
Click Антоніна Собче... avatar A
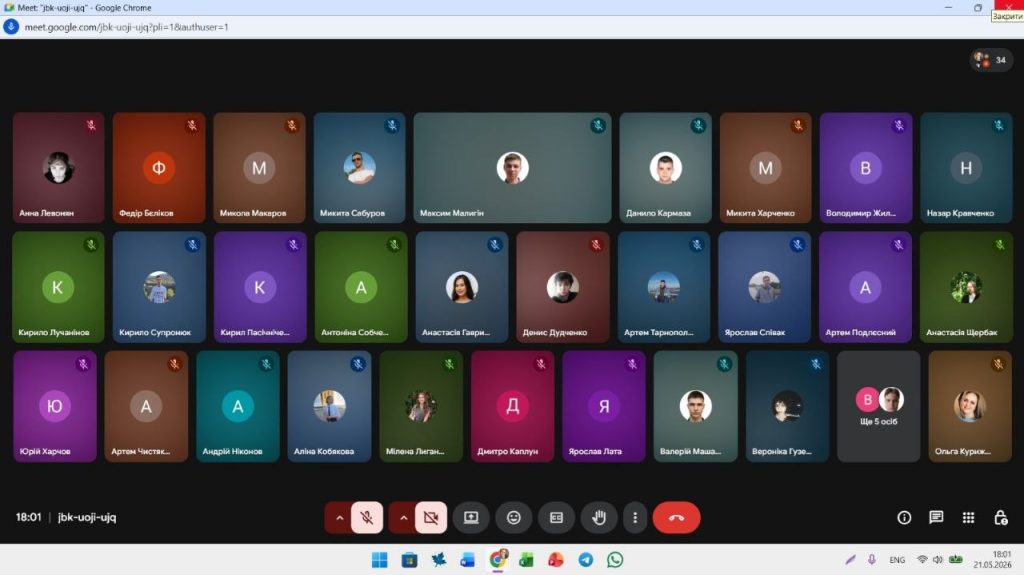[x=360, y=287]
